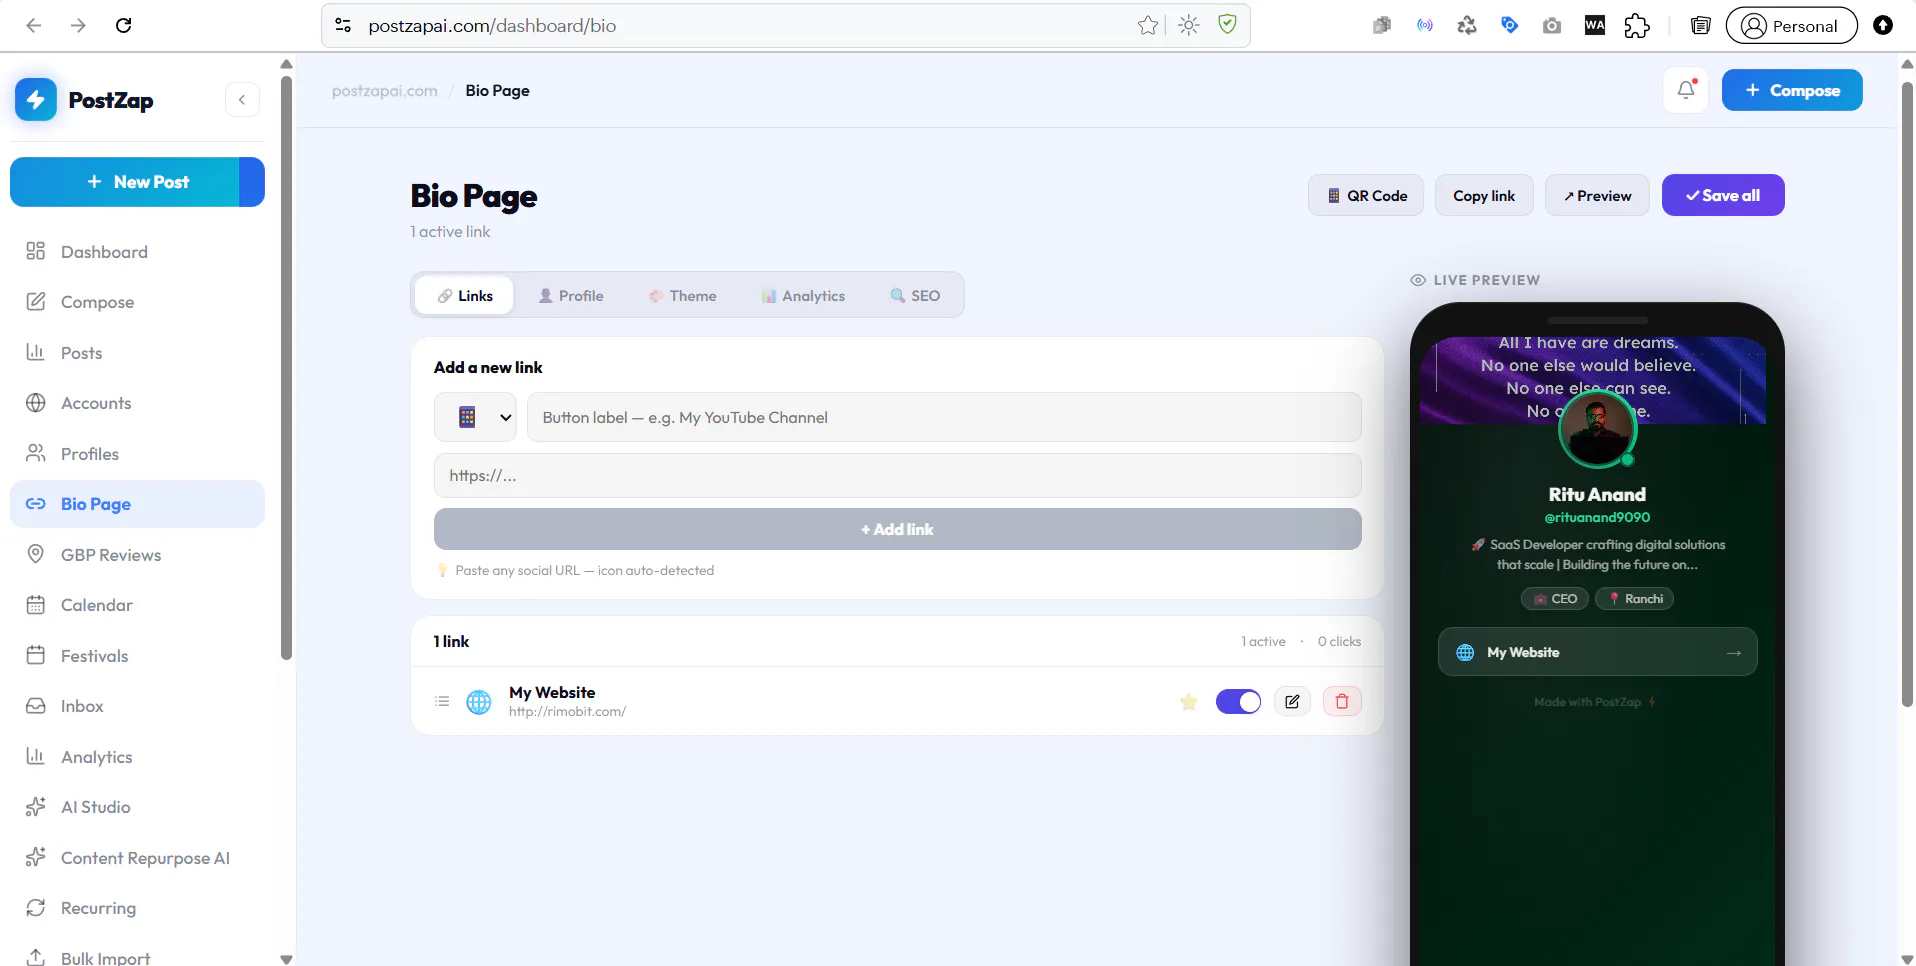Viewport: 1916px width, 966px height.
Task: Click the WA extension icon
Action: [x=1595, y=26]
